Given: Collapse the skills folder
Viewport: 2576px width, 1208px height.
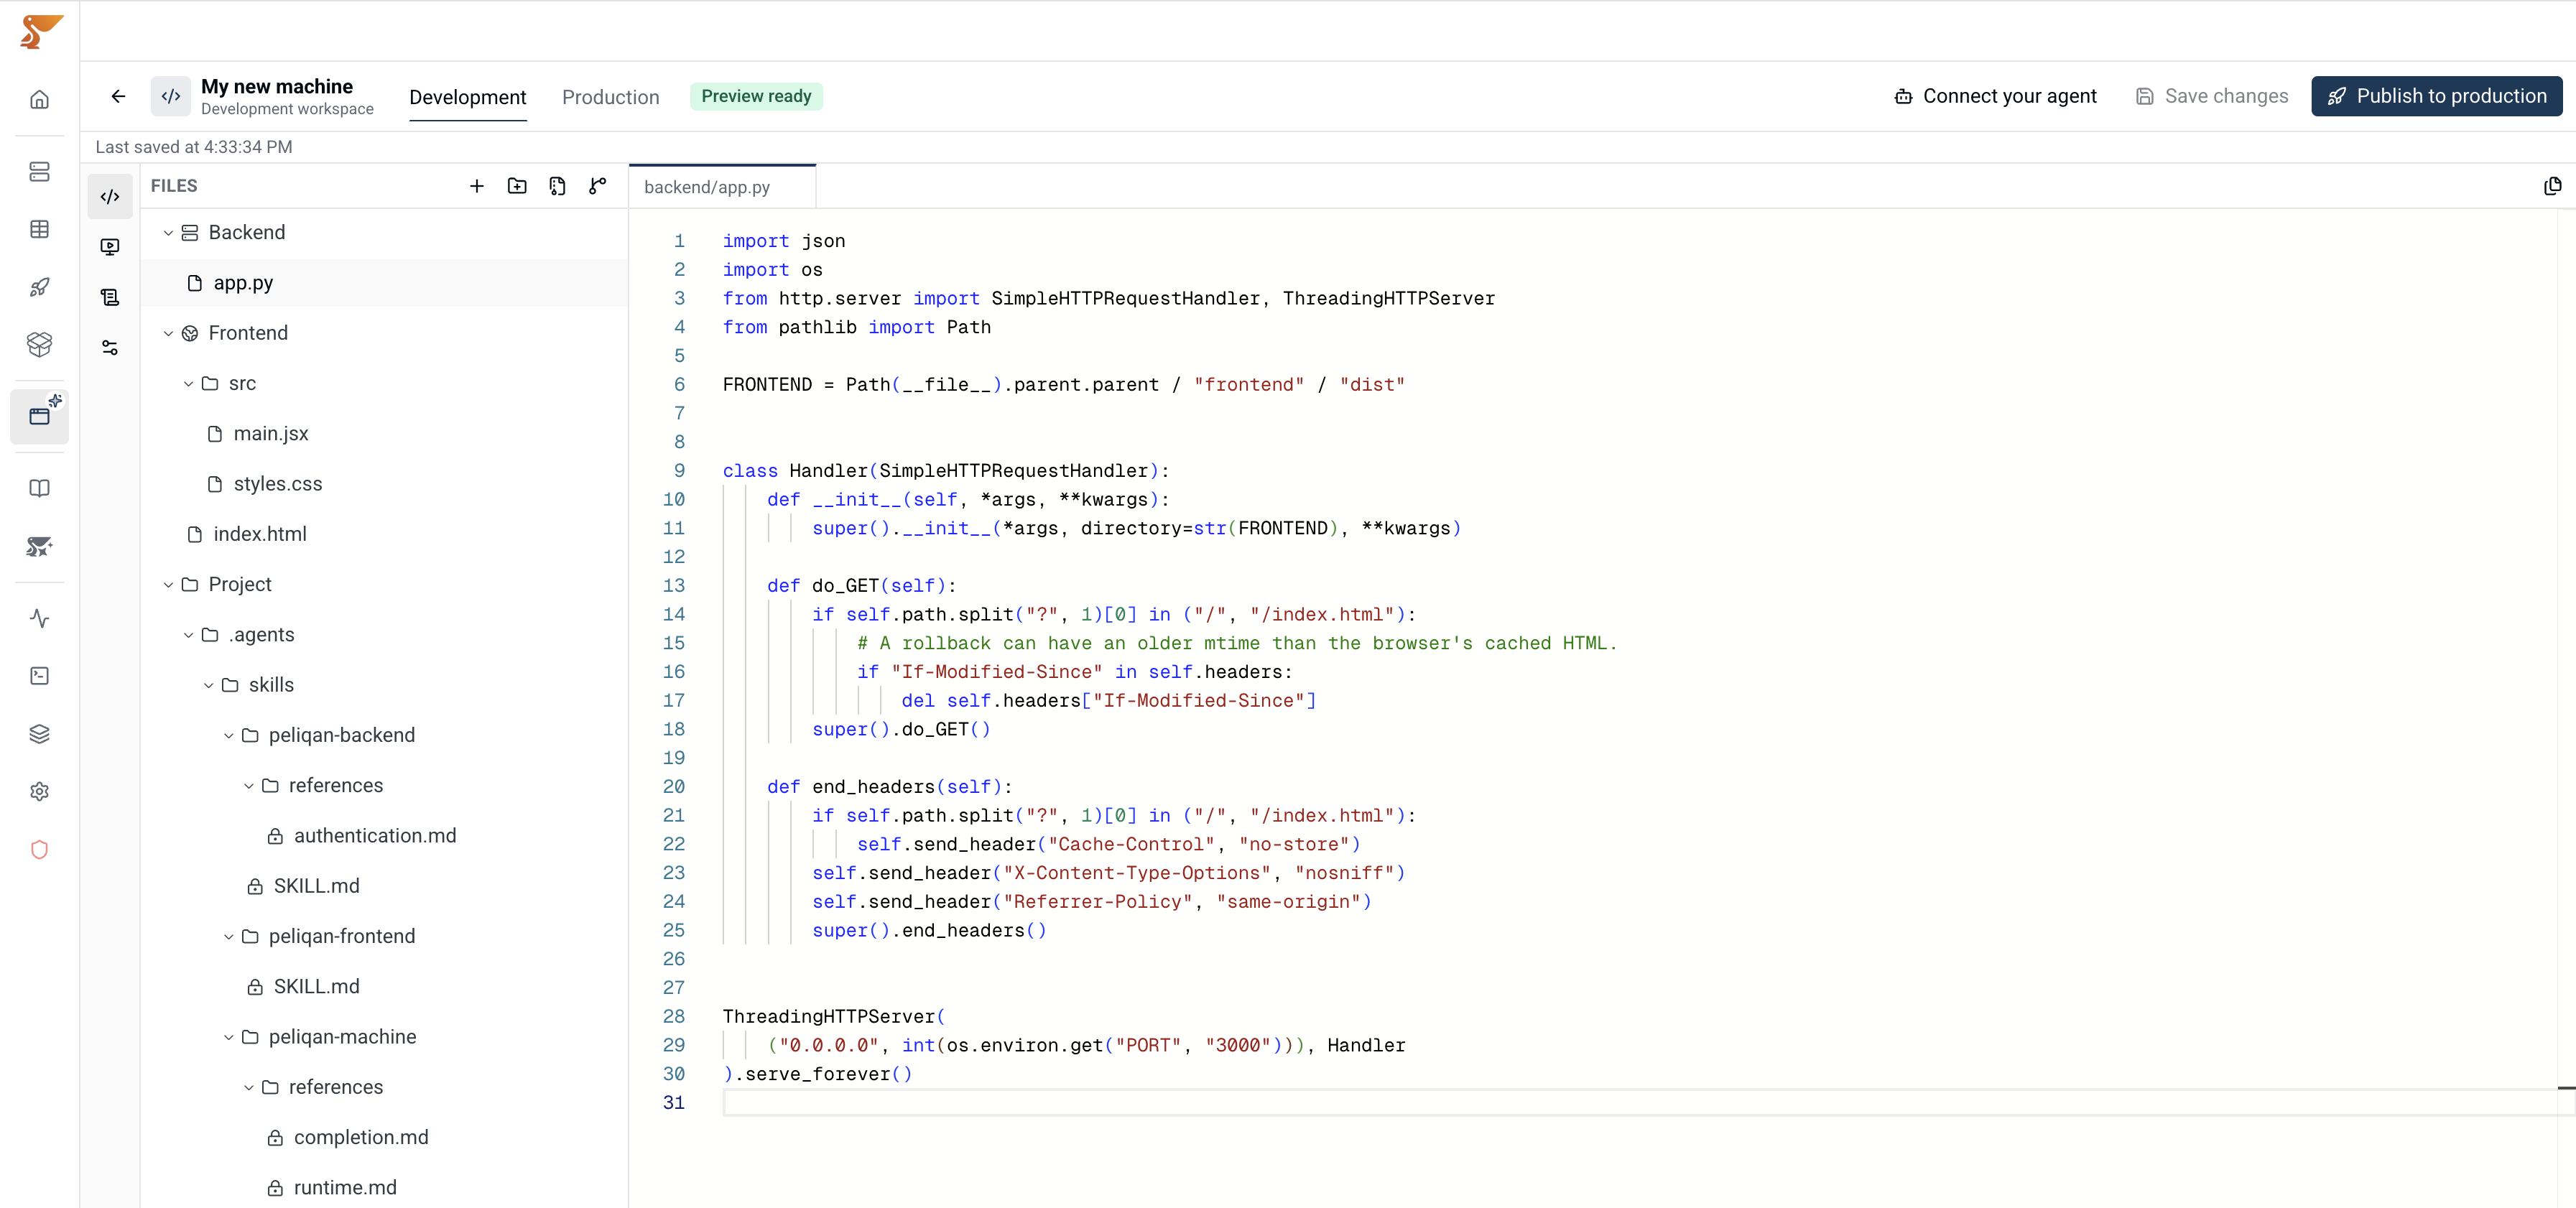Looking at the screenshot, I should pyautogui.click(x=208, y=685).
